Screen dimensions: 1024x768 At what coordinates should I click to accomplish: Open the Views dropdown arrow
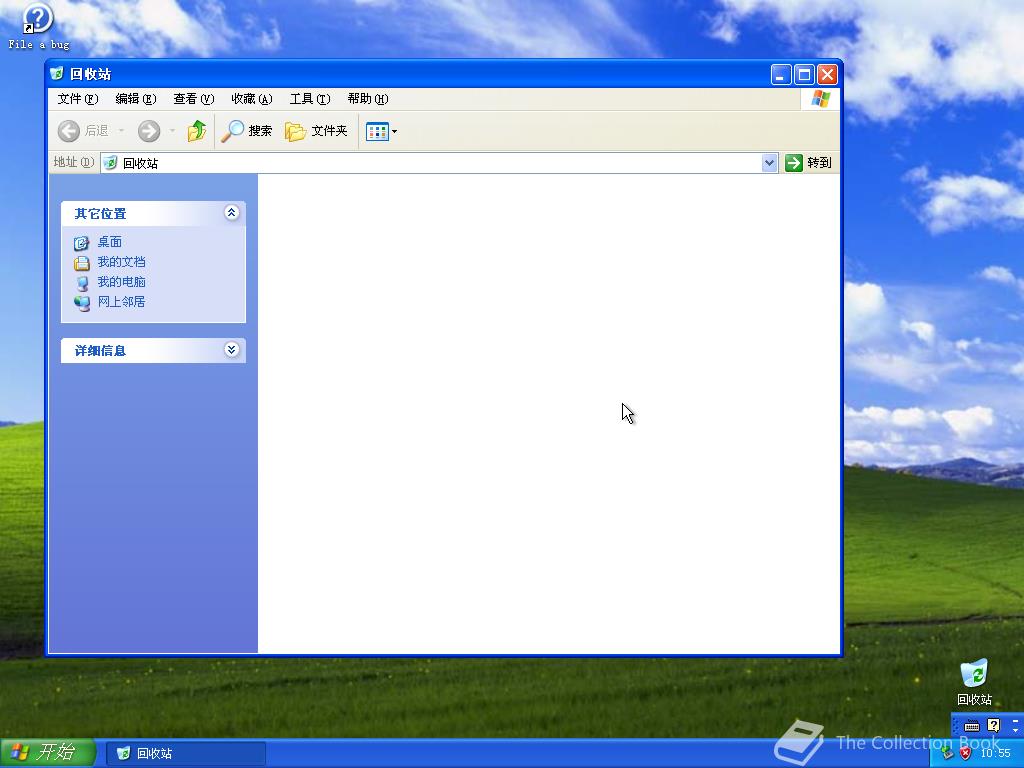tap(394, 131)
